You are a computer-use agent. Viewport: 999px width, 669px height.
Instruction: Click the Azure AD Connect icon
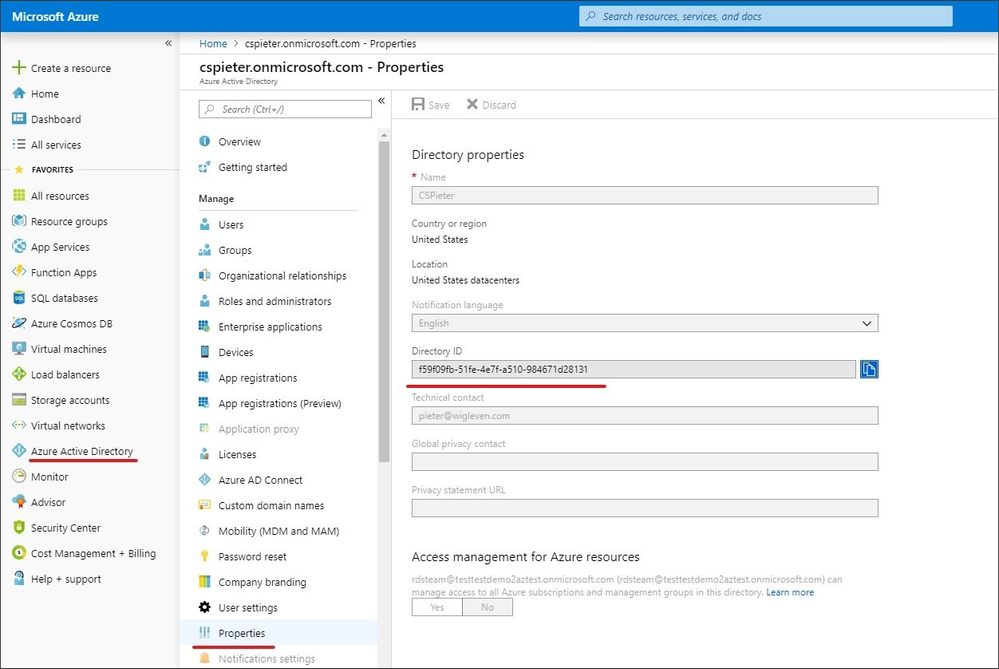205,479
